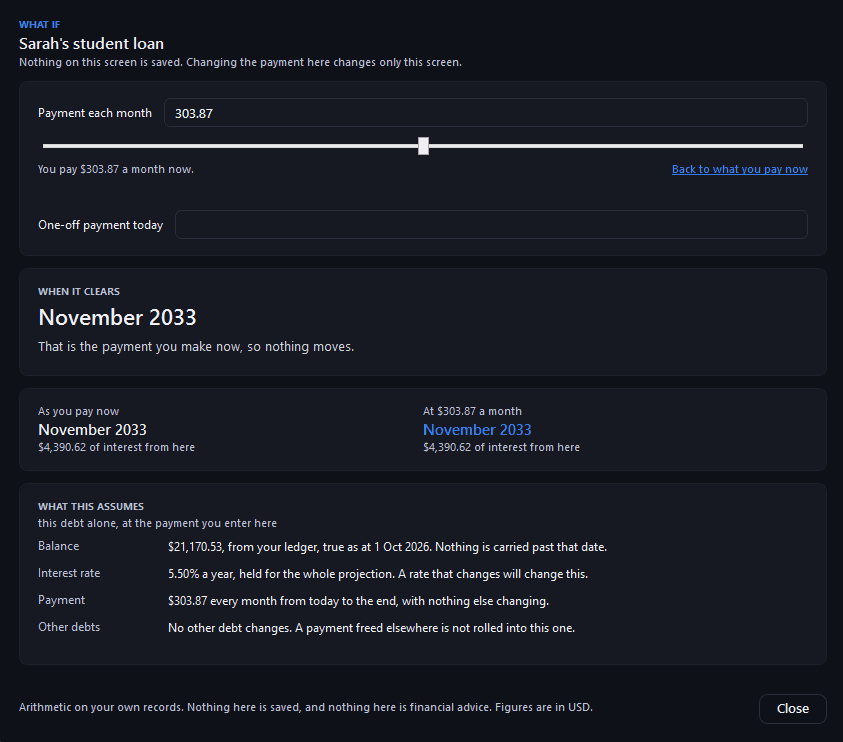Click Back to what you pay now link
Image resolution: width=843 pixels, height=742 pixels.
point(739,169)
